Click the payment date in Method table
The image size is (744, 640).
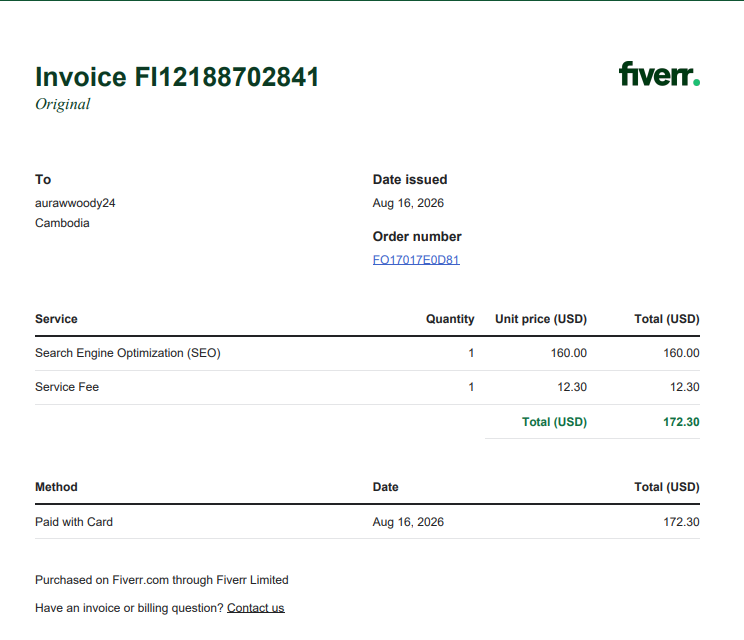click(408, 522)
